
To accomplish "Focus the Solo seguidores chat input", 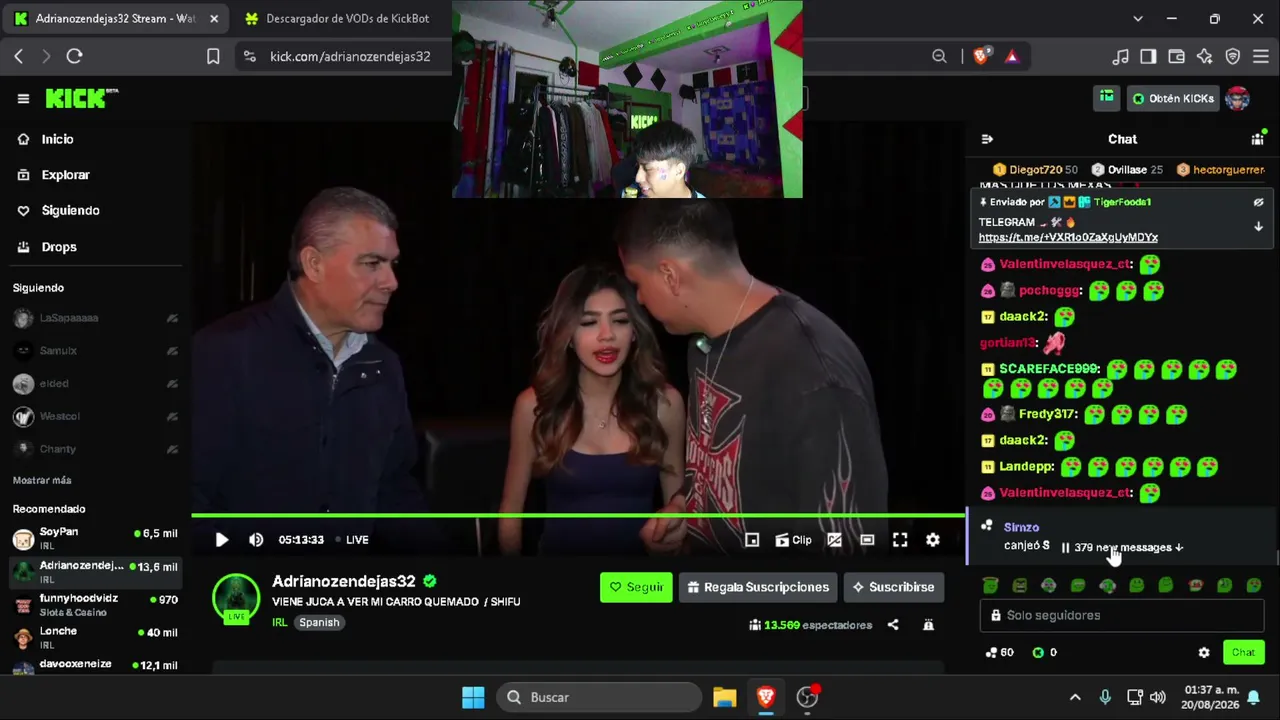I will pyautogui.click(x=1122, y=615).
